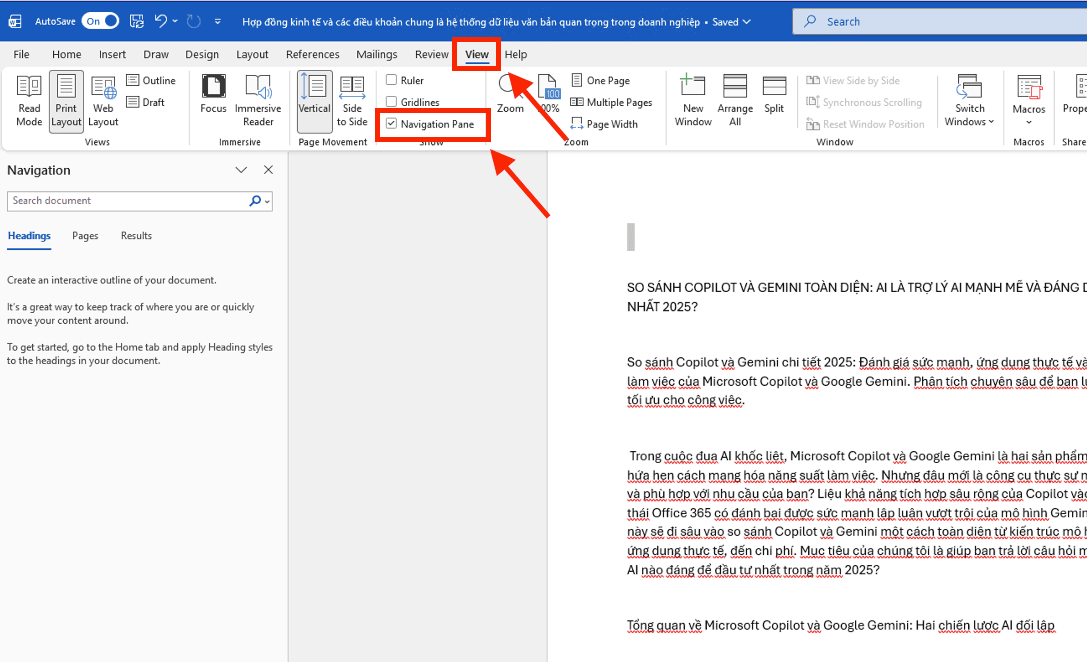Enable the Ruler checkbox
The height and width of the screenshot is (662, 1087).
click(x=392, y=80)
